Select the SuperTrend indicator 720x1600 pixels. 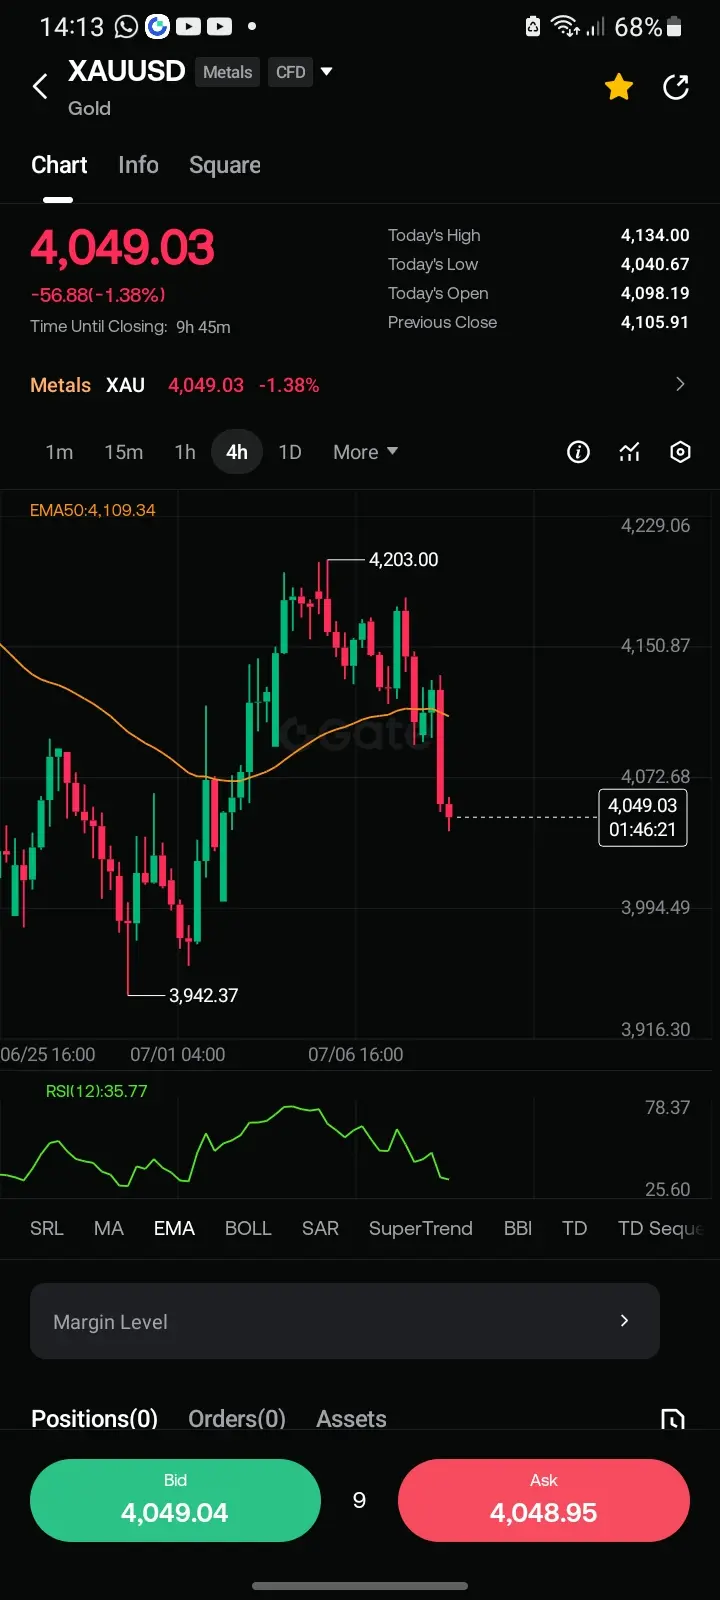421,1228
